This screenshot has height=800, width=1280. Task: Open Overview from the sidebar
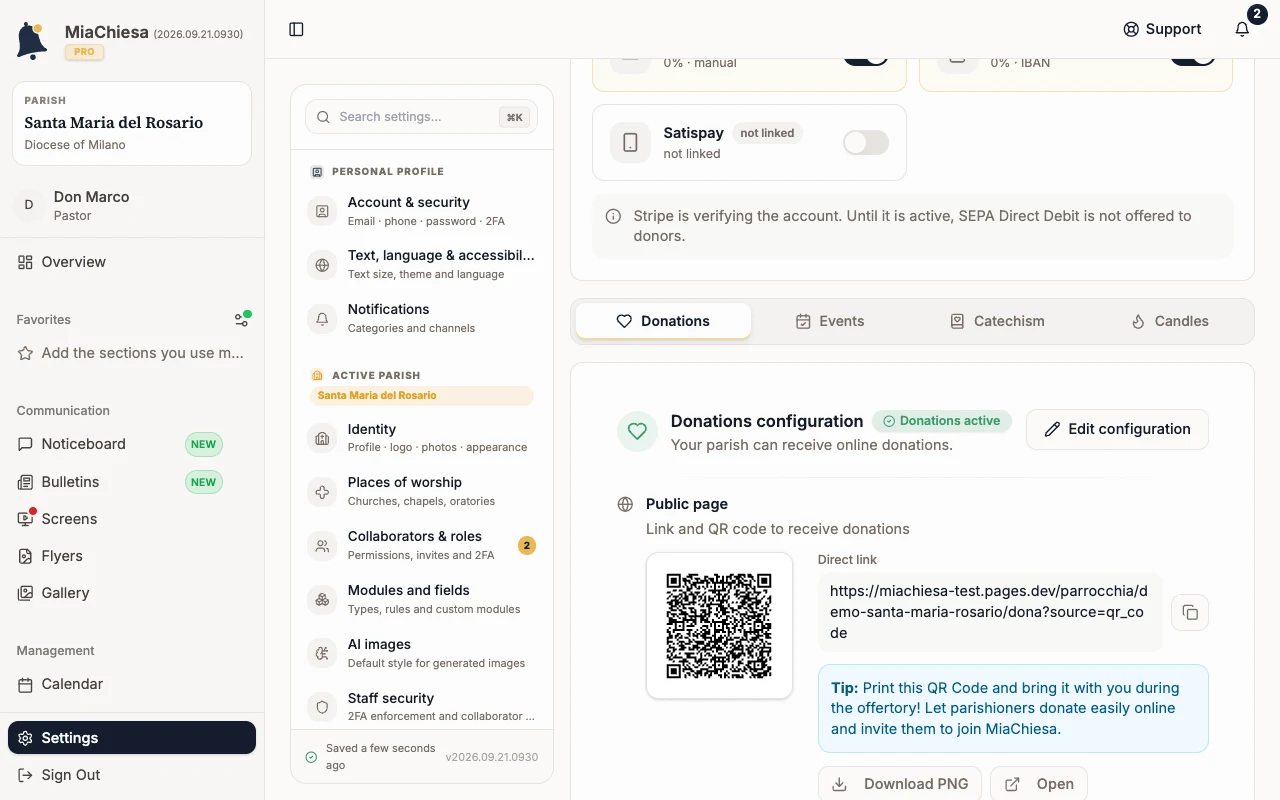132,262
